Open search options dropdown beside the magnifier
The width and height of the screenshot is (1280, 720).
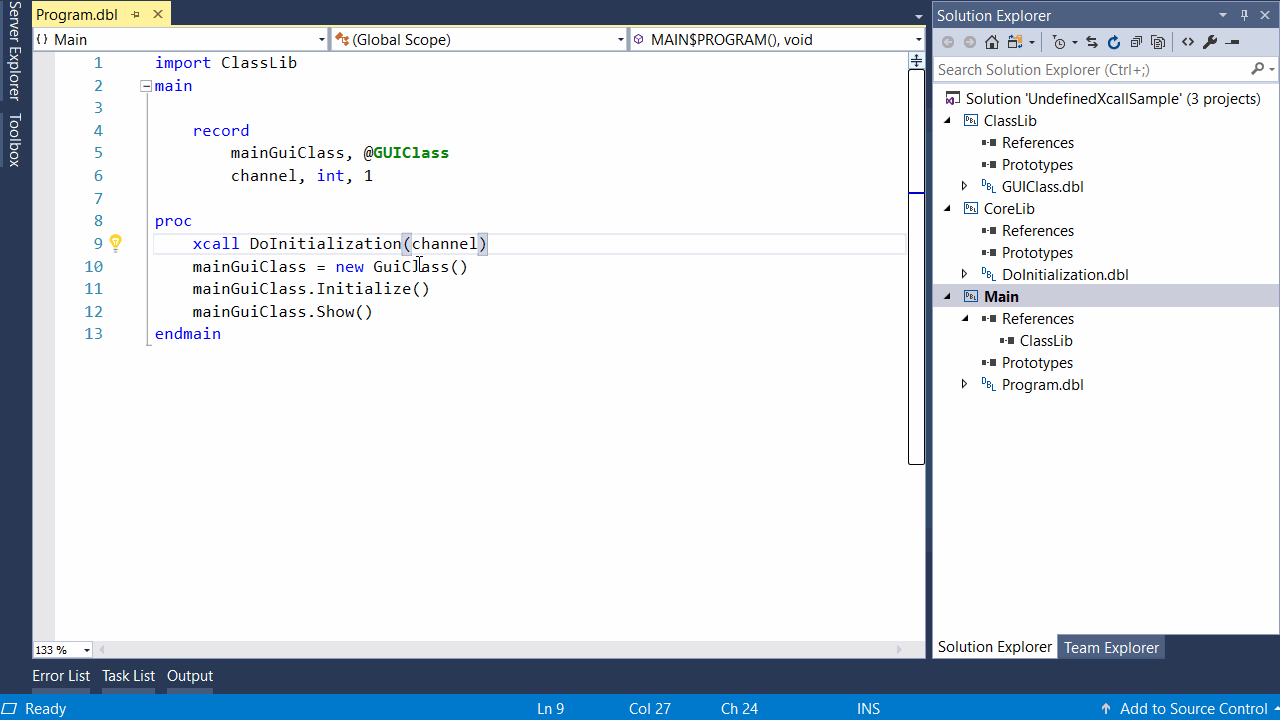[x=1272, y=70]
